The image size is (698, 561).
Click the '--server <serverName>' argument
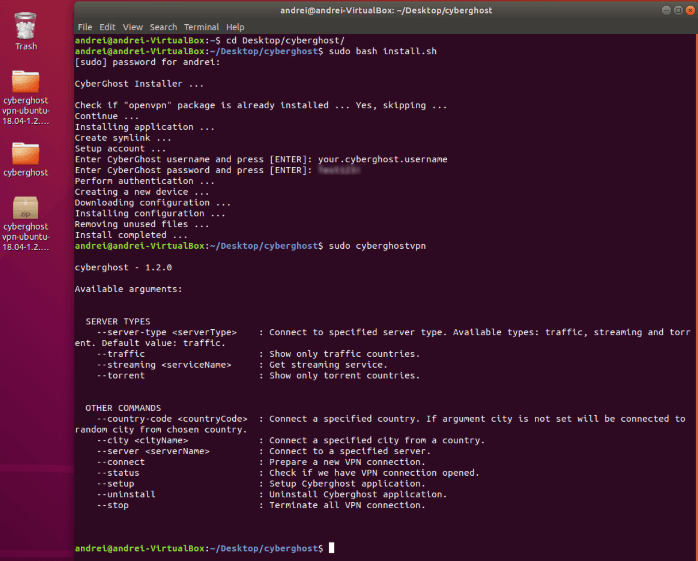pos(153,451)
